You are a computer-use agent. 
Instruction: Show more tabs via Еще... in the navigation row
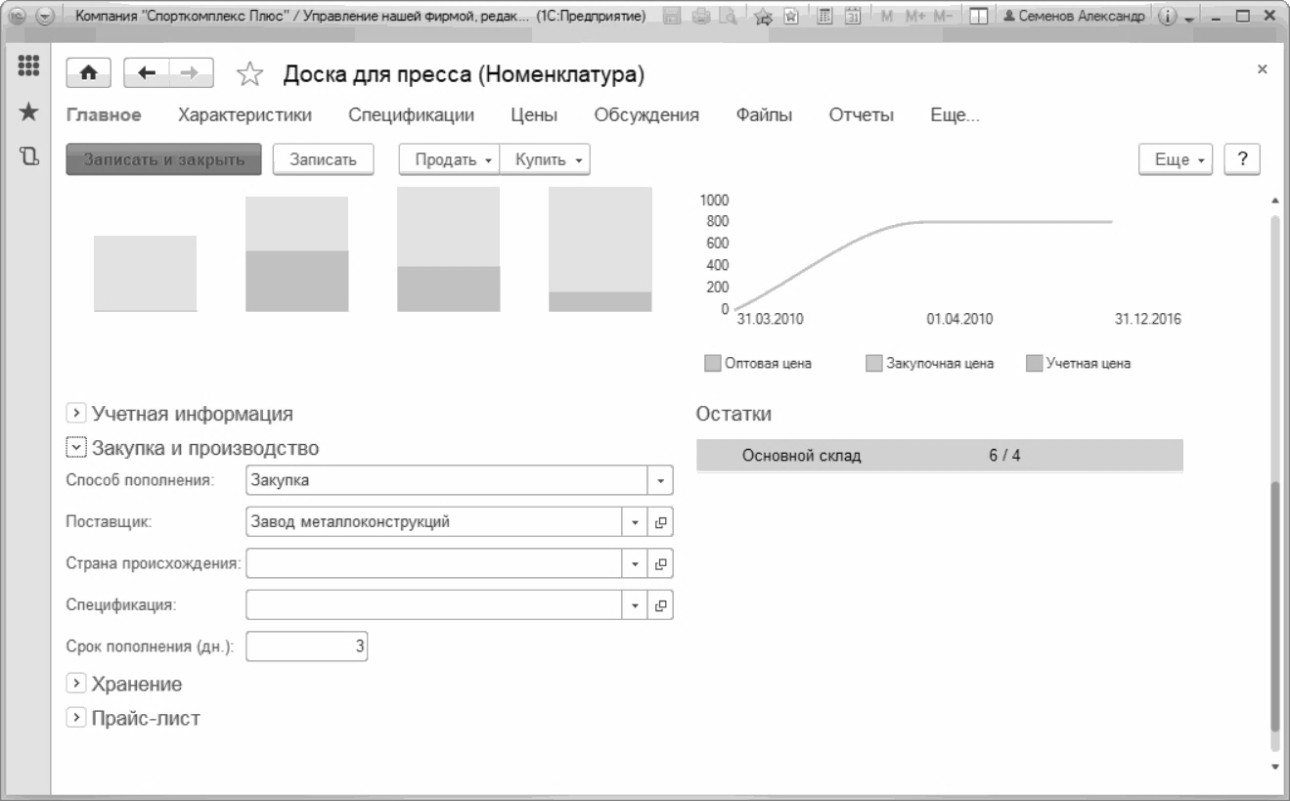954,116
